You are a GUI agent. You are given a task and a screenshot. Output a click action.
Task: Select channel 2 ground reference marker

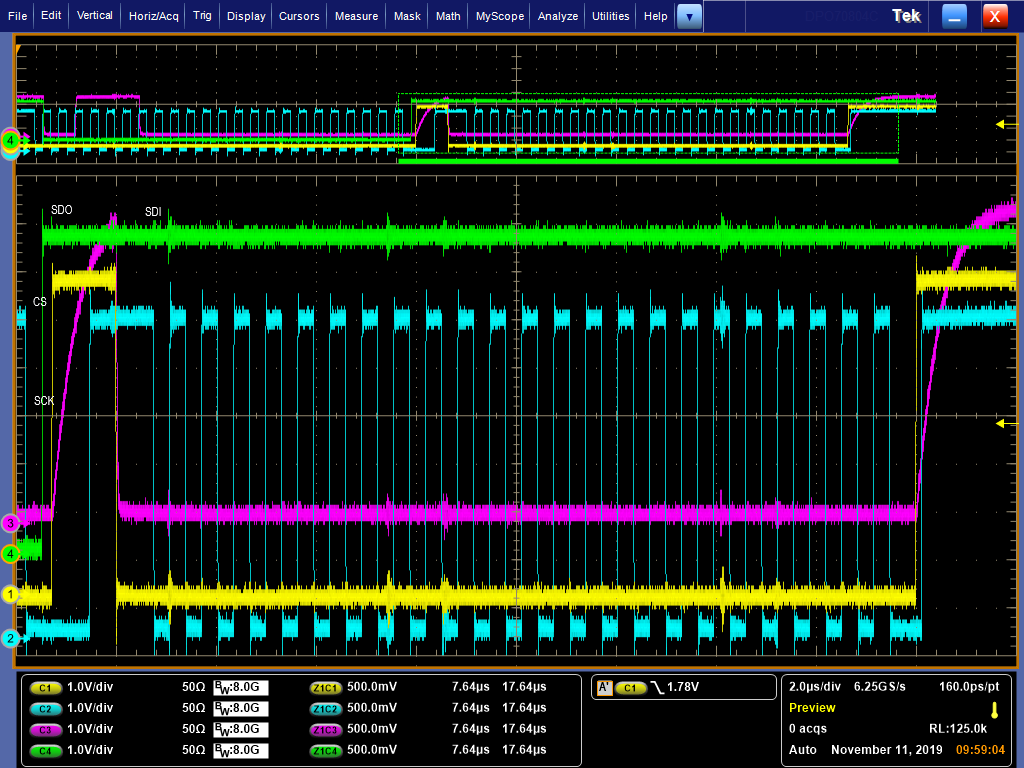coord(11,638)
